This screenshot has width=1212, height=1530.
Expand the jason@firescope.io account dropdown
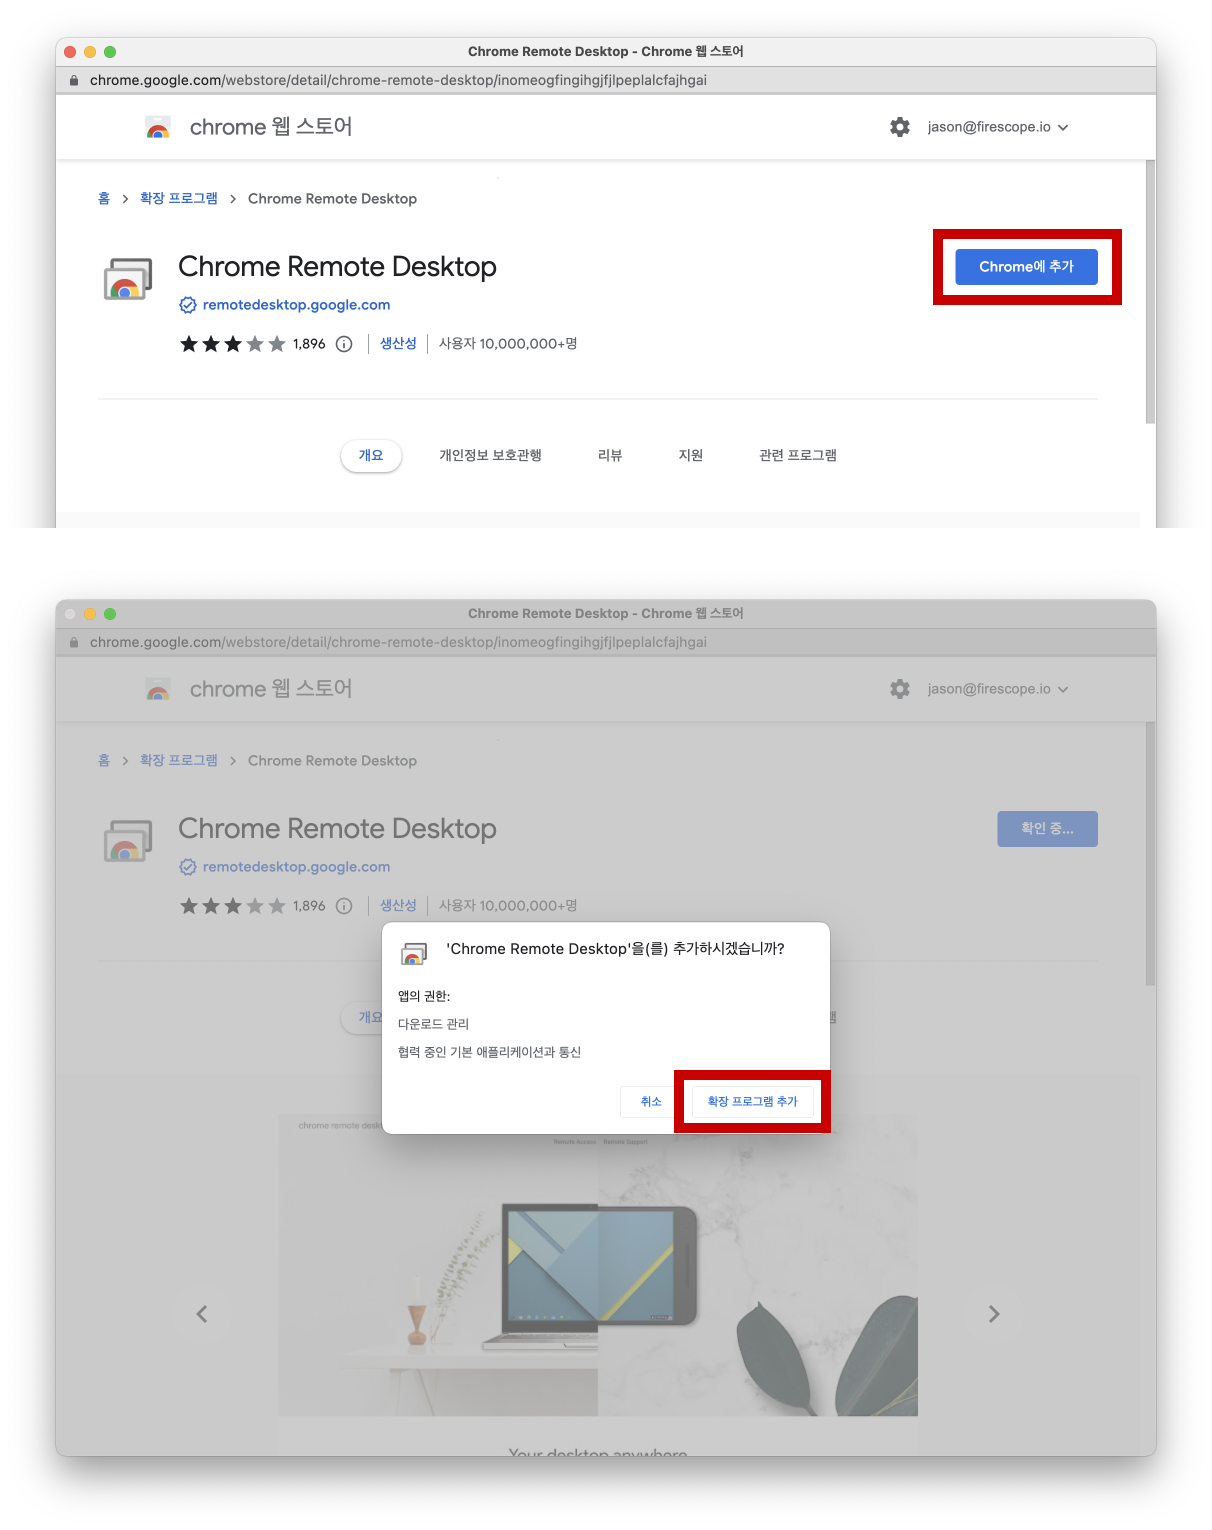point(998,127)
